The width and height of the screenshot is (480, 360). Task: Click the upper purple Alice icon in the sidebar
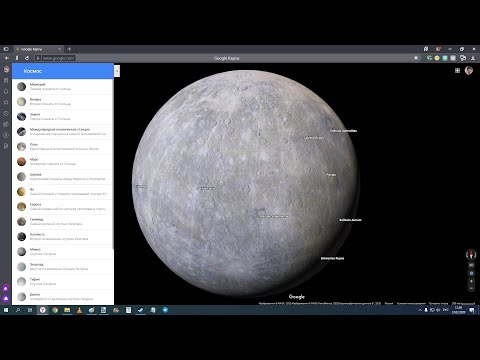6,288
